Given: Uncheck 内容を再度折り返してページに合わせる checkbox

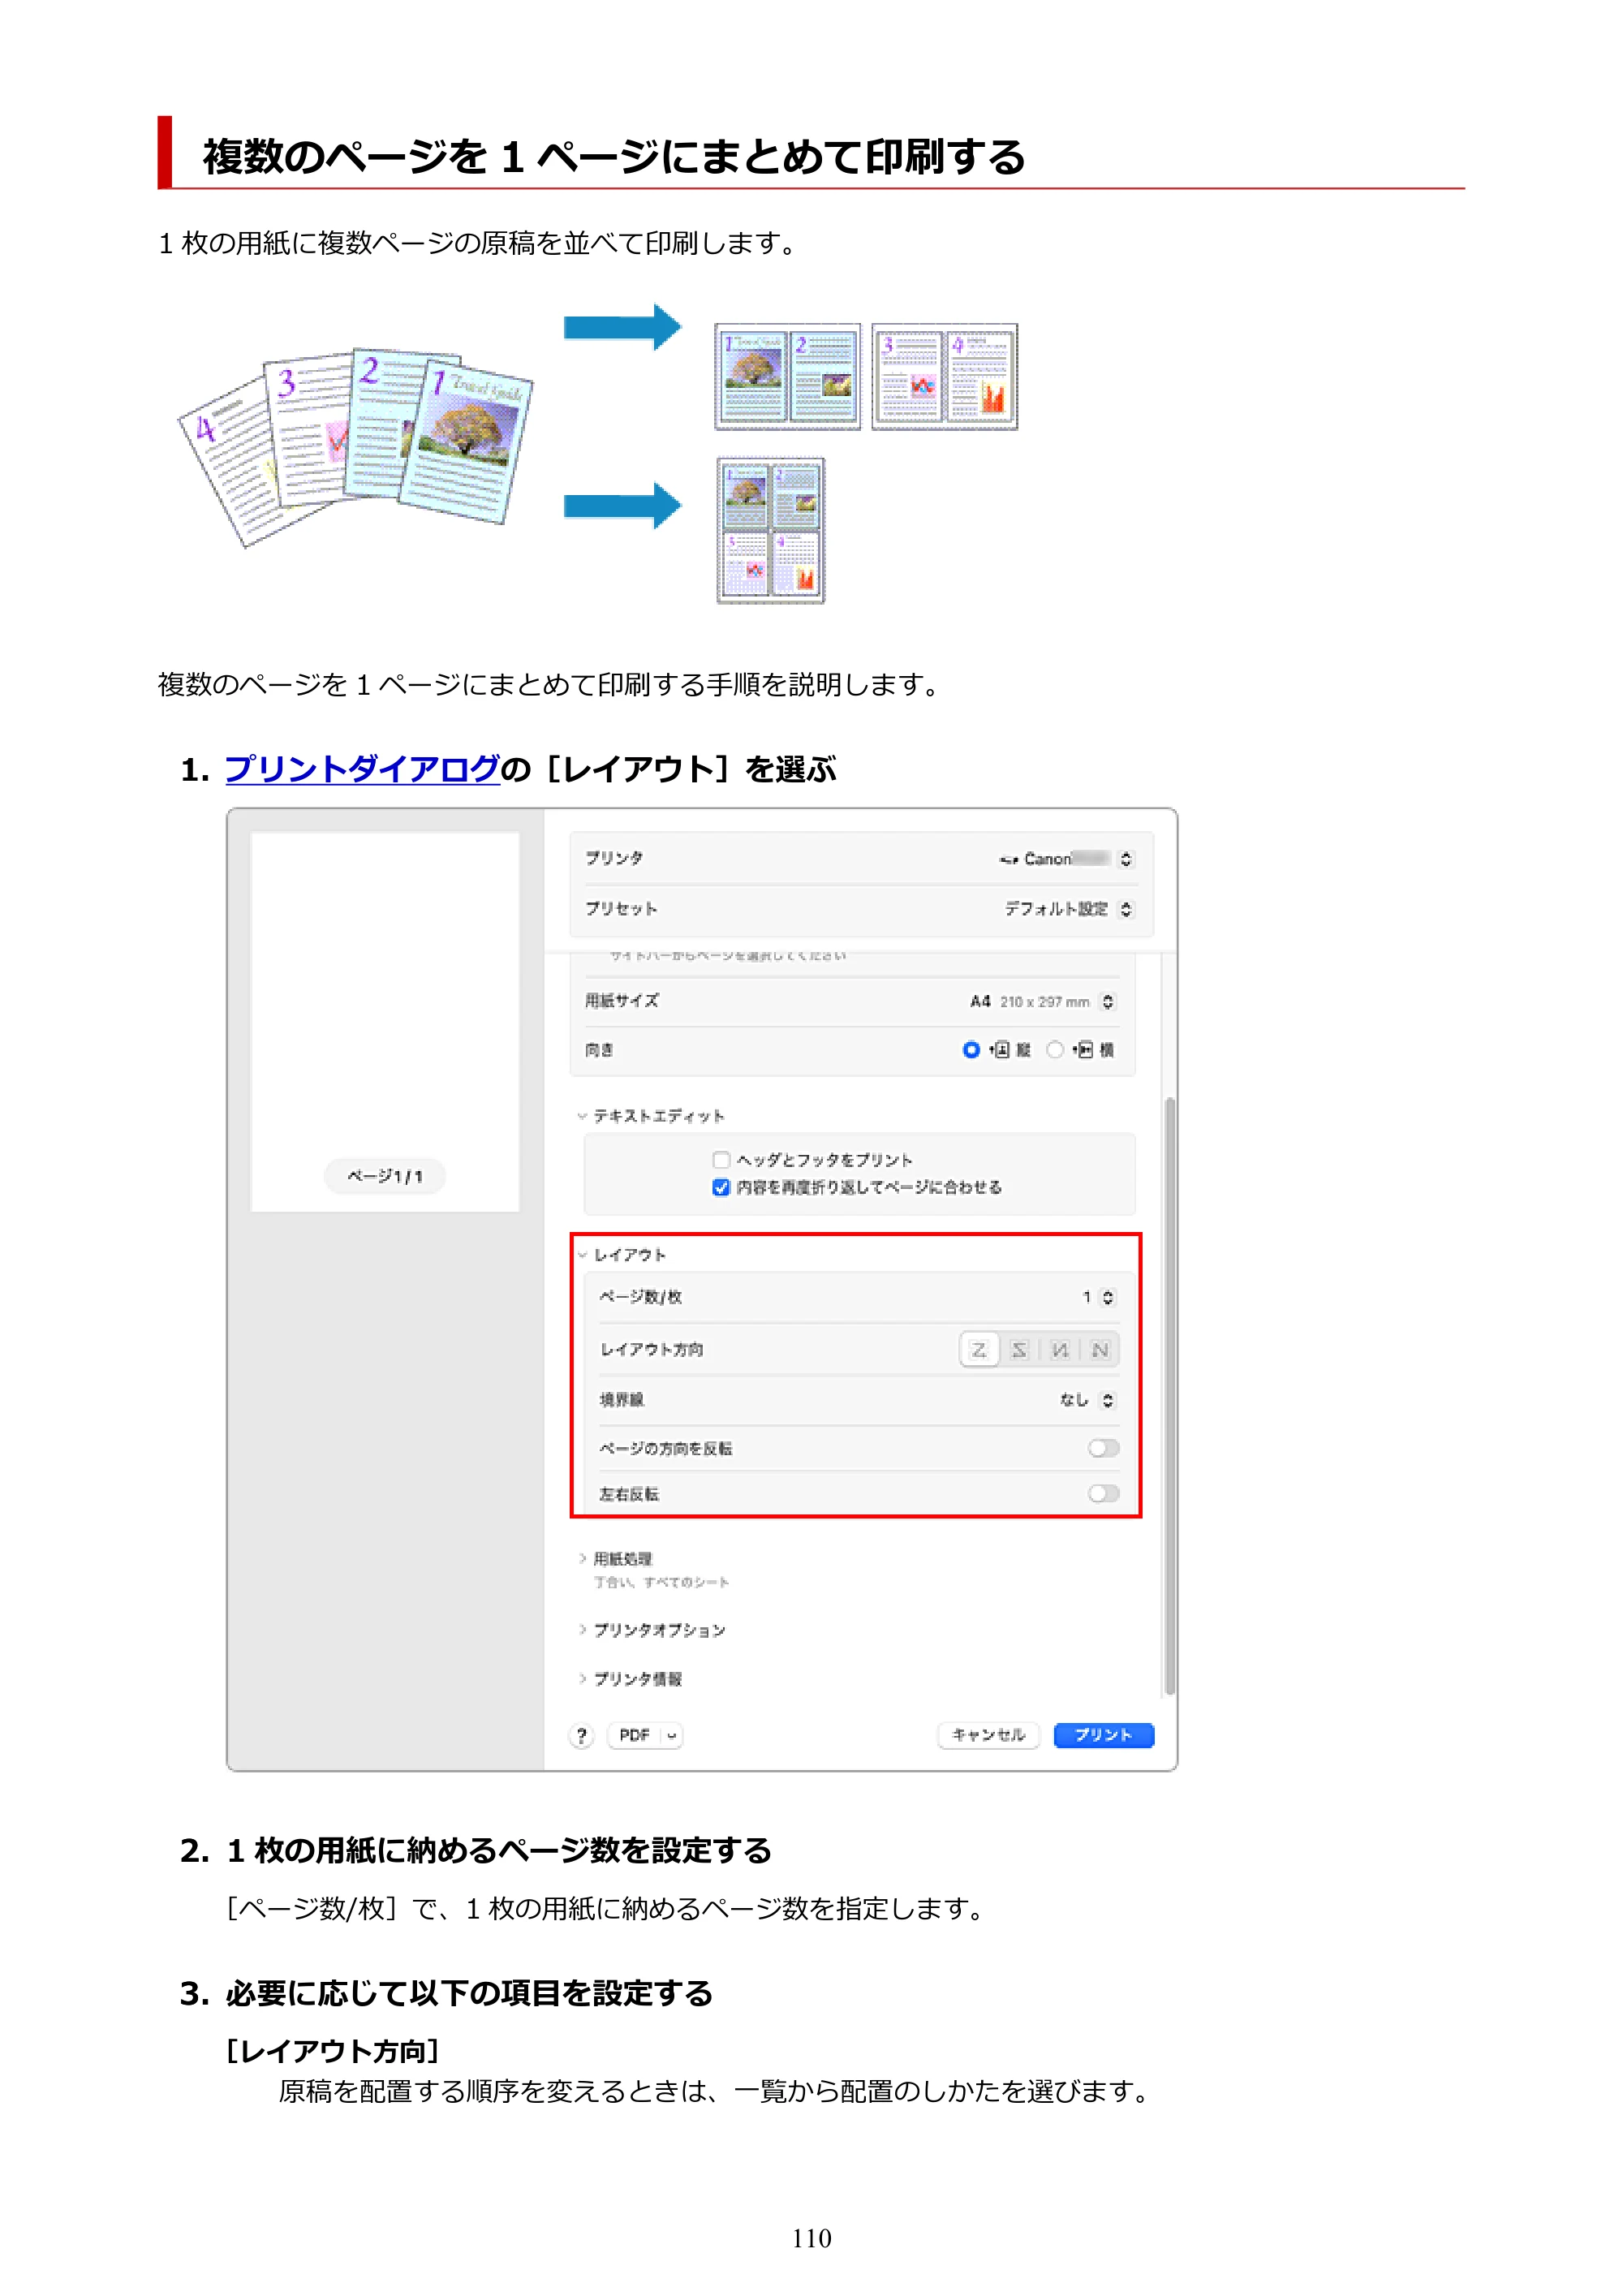Looking at the screenshot, I should click(721, 1187).
